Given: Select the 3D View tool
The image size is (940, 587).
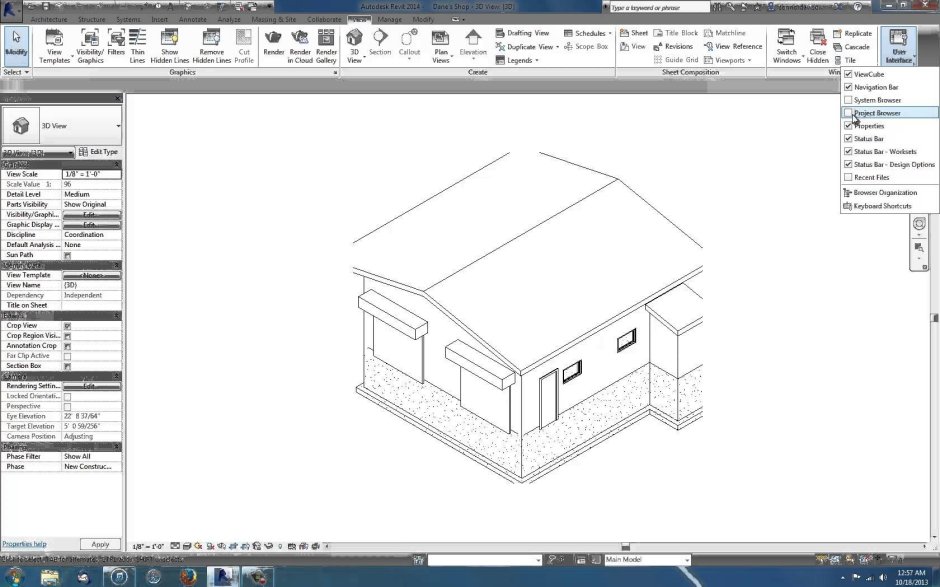Looking at the screenshot, I should [x=355, y=45].
